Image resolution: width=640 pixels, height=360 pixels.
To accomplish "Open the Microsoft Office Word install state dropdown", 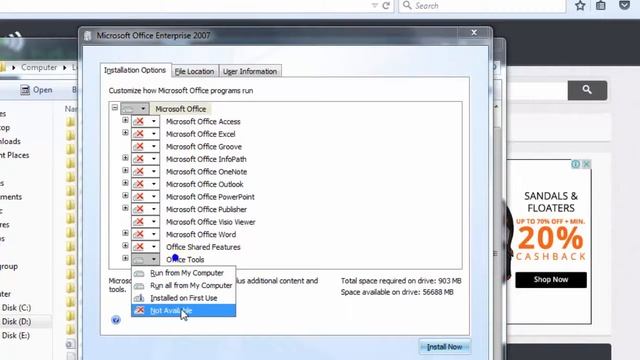I will click(145, 234).
